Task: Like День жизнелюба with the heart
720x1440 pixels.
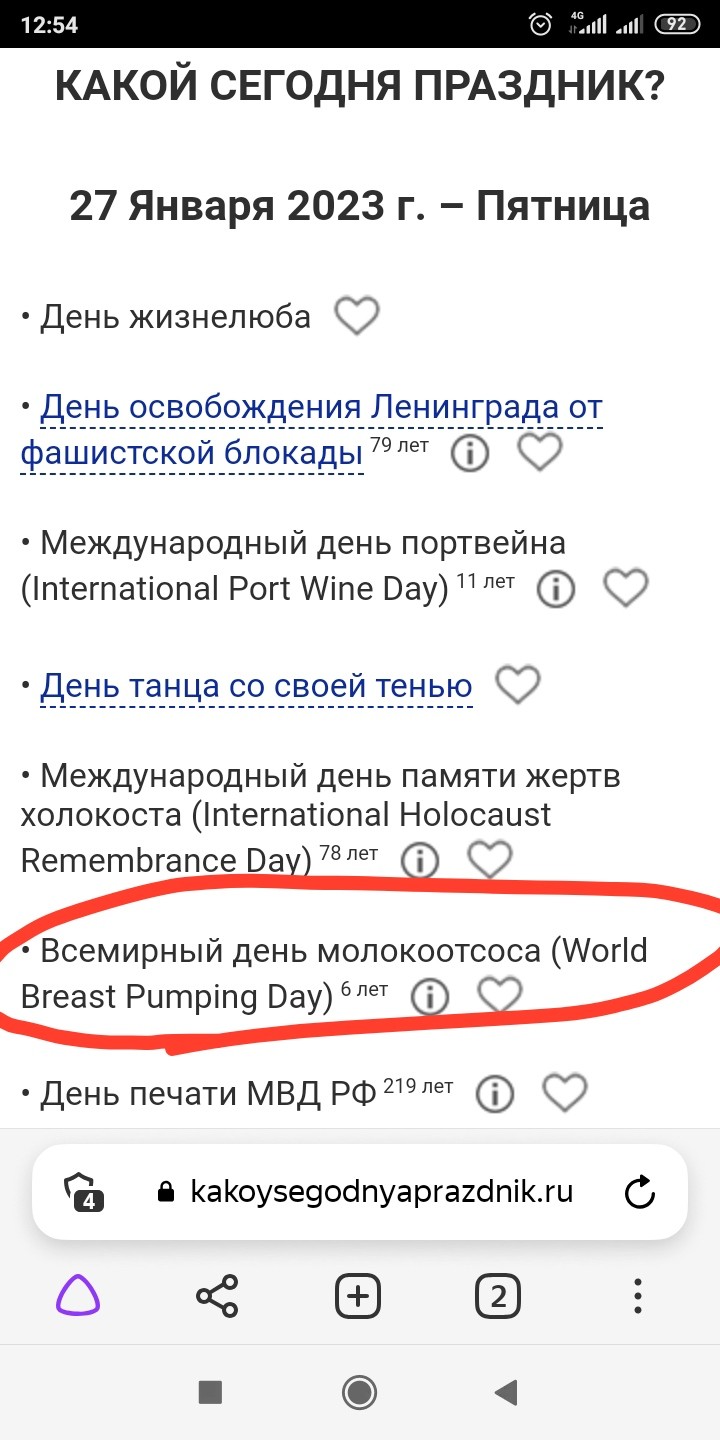Action: [356, 317]
